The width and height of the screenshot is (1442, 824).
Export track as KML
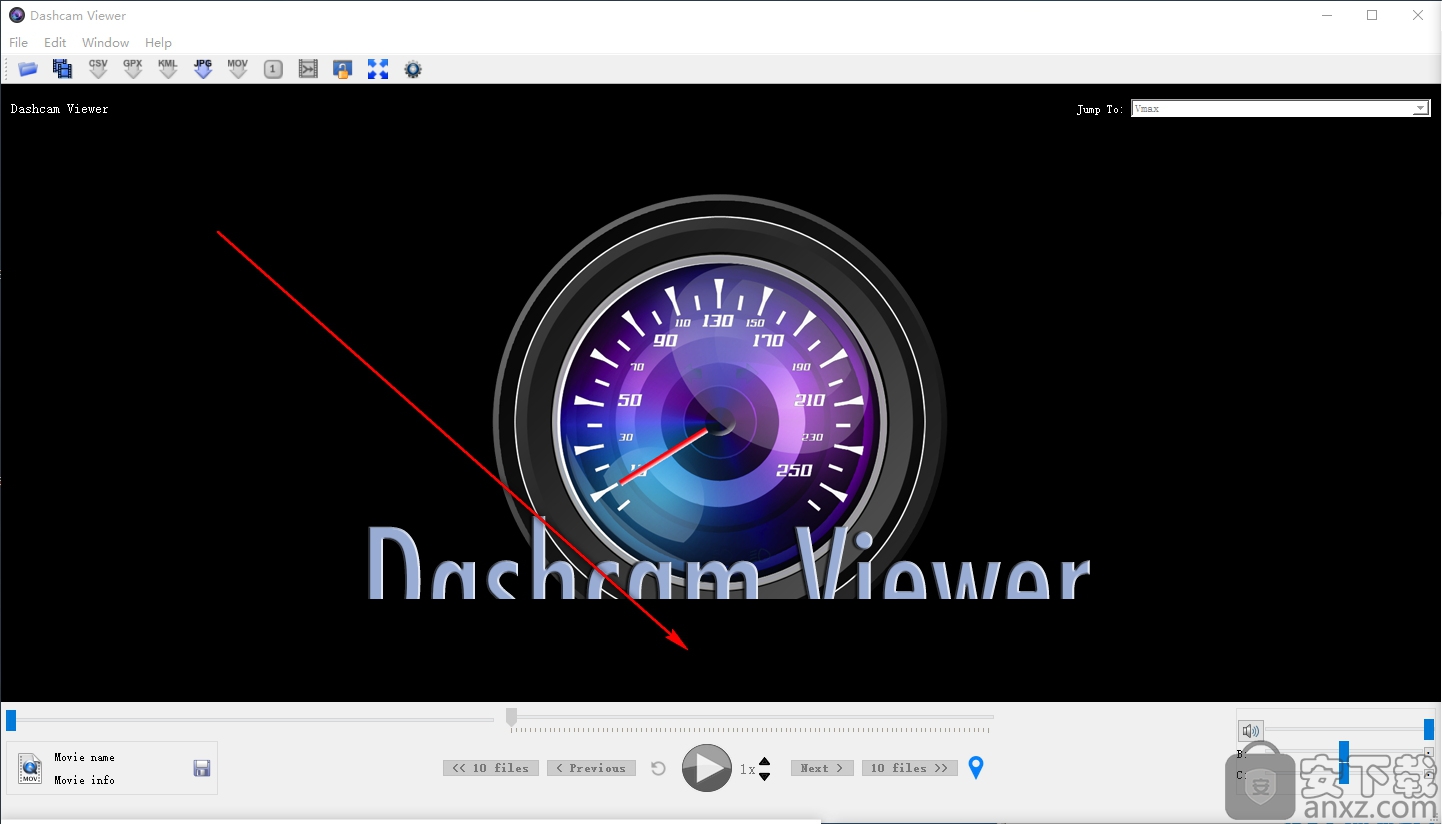point(168,69)
